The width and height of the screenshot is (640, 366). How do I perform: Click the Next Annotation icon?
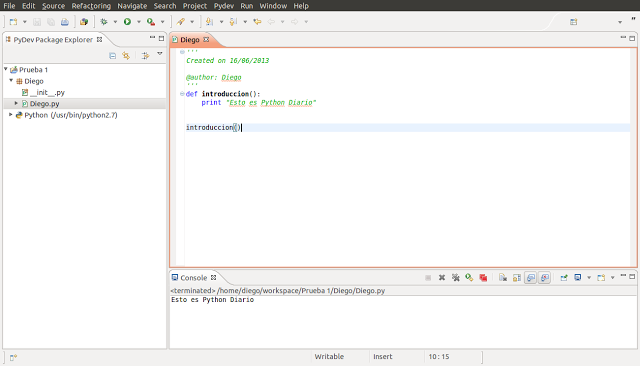209,22
